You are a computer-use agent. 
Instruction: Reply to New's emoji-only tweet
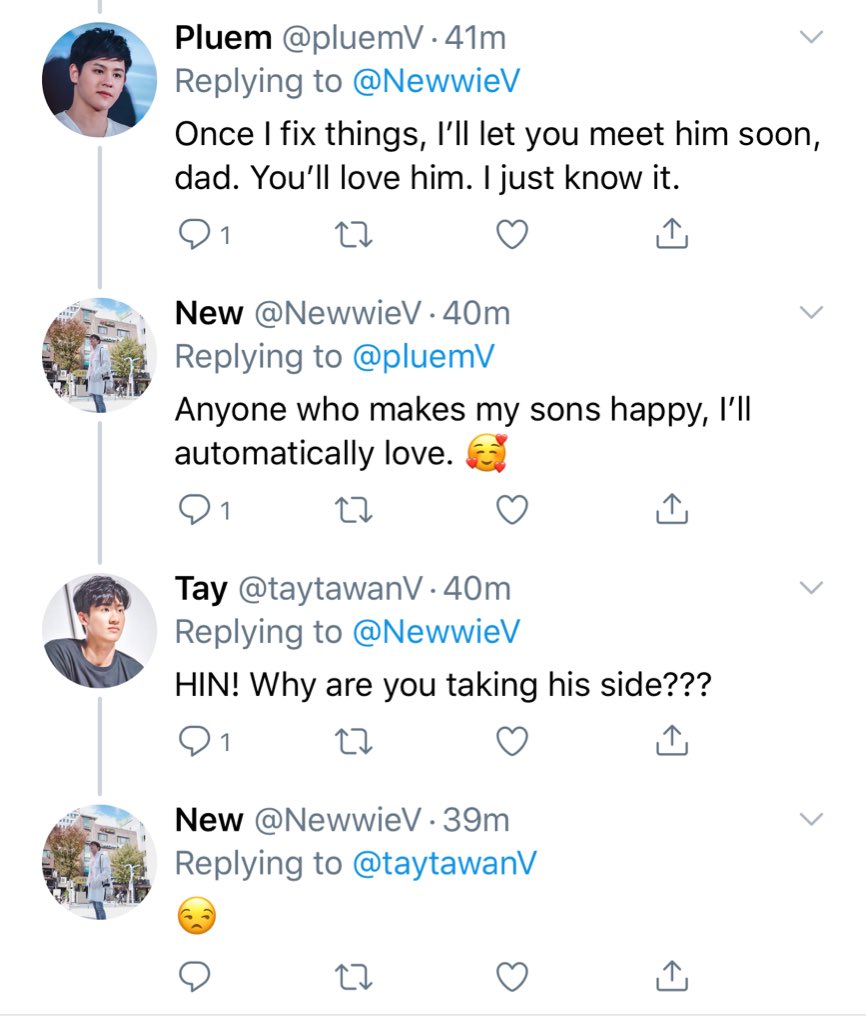point(191,973)
